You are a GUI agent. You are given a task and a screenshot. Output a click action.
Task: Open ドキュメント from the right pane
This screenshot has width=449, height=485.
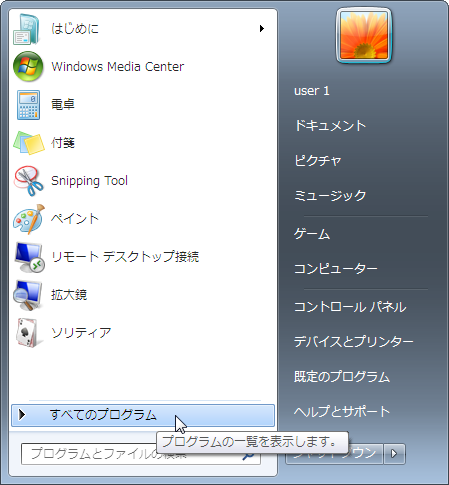tap(330, 126)
